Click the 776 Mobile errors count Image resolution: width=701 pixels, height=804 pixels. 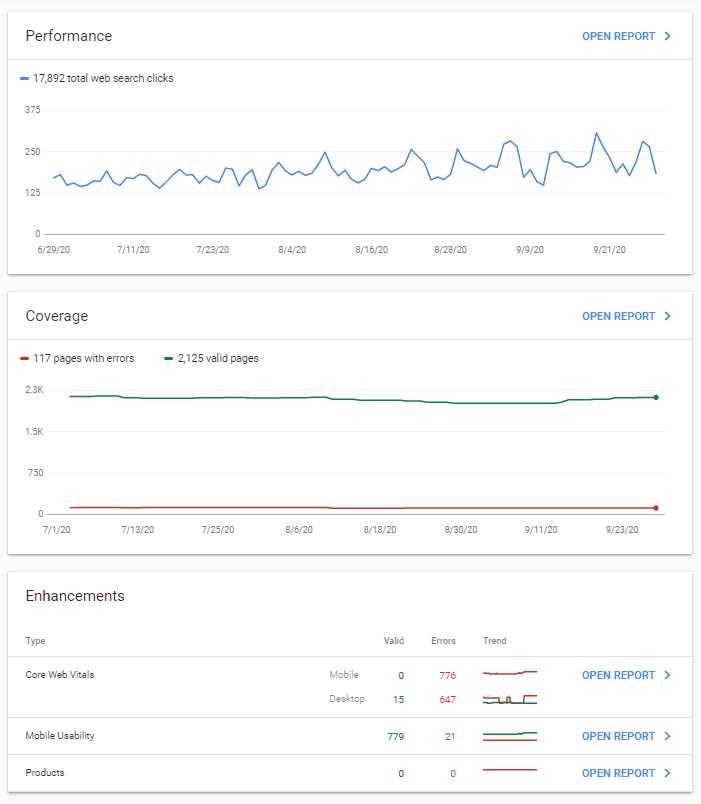(x=447, y=675)
